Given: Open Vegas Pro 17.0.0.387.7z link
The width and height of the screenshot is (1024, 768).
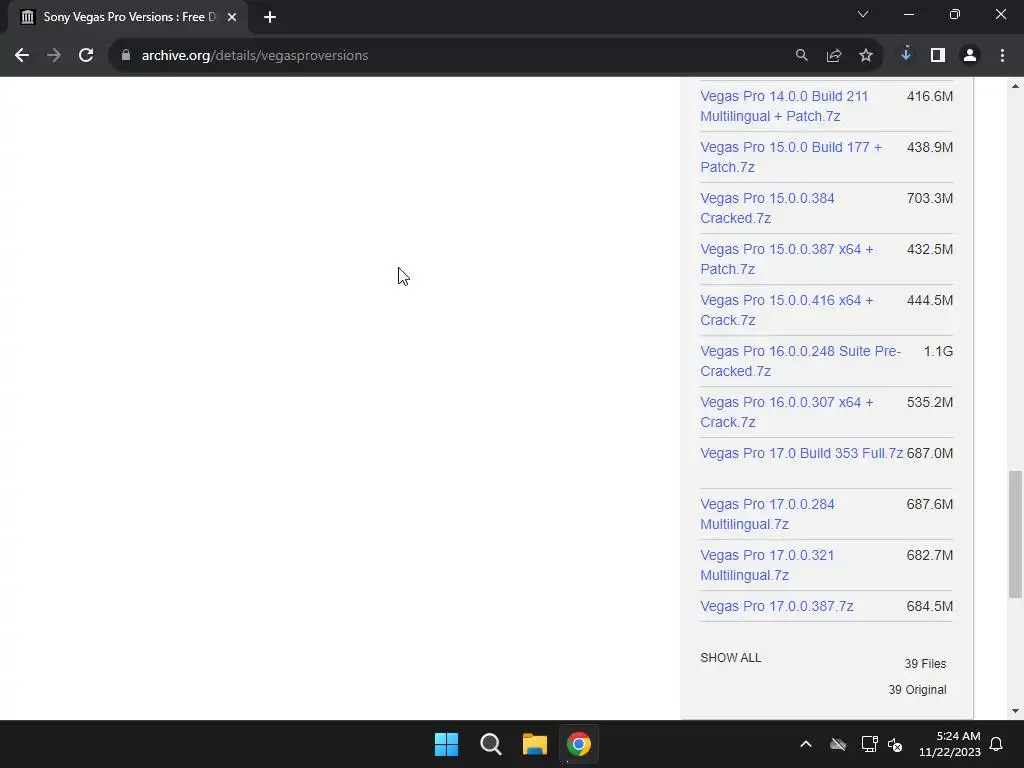Looking at the screenshot, I should pyautogui.click(x=776, y=606).
